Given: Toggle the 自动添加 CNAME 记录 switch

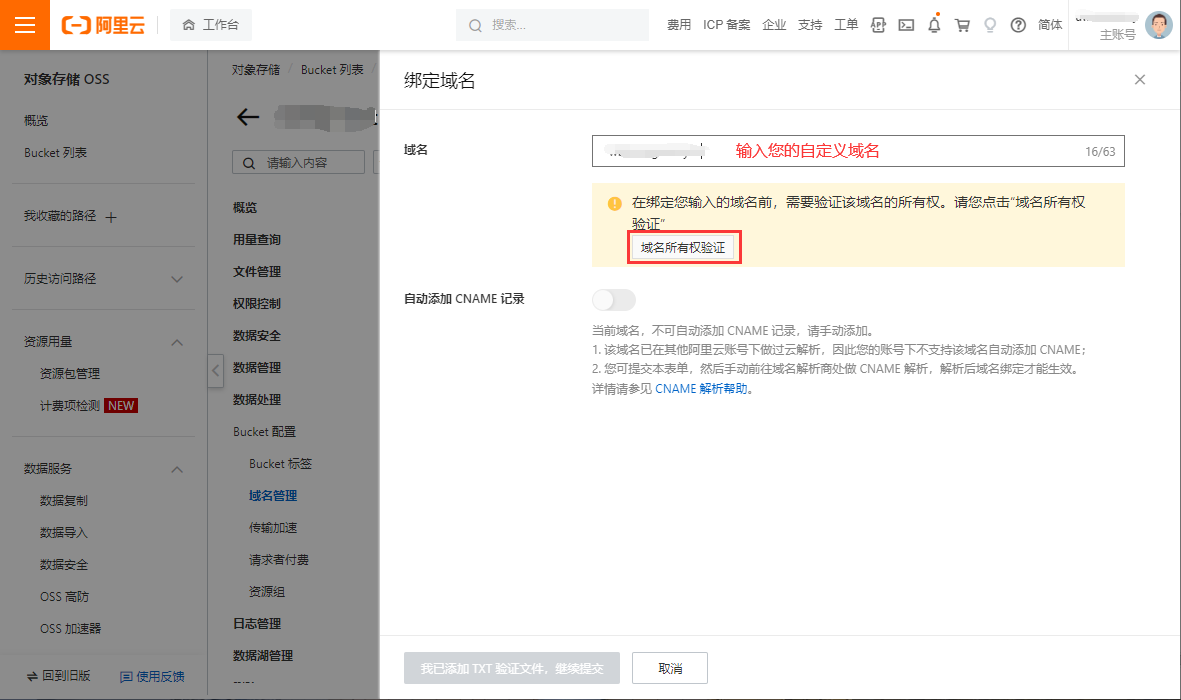Looking at the screenshot, I should [614, 299].
